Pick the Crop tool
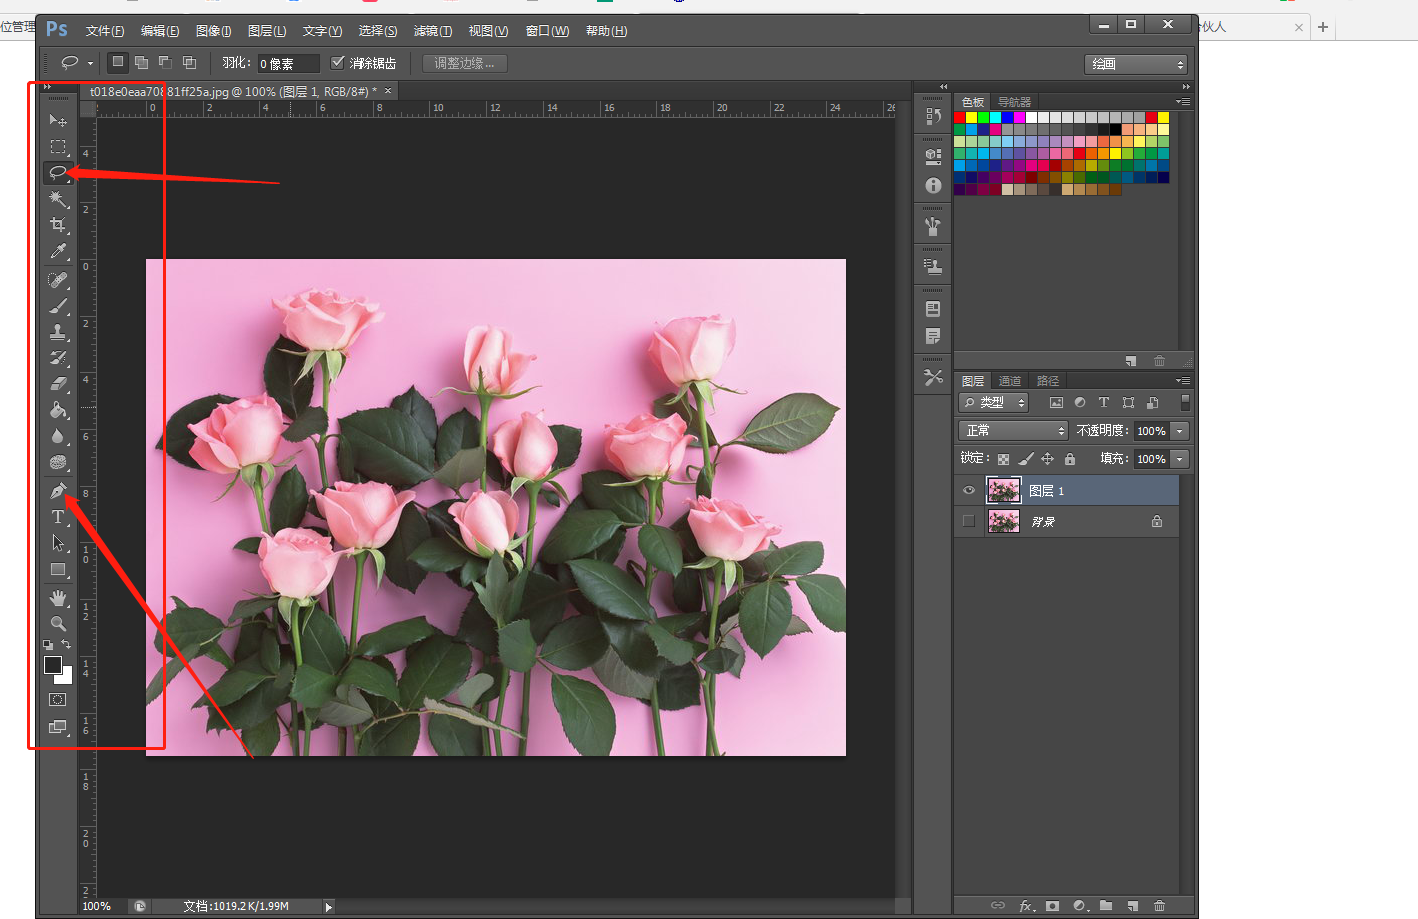Image resolution: width=1418 pixels, height=919 pixels. point(58,225)
